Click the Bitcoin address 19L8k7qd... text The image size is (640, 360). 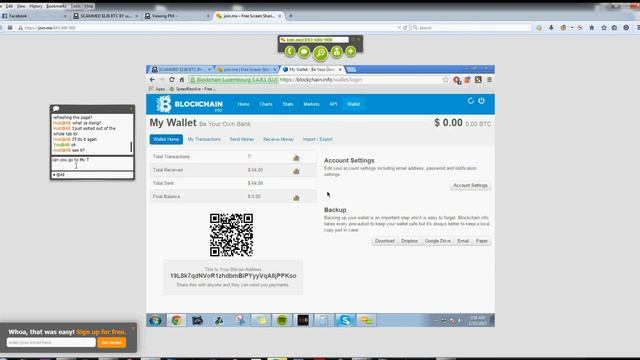click(233, 276)
